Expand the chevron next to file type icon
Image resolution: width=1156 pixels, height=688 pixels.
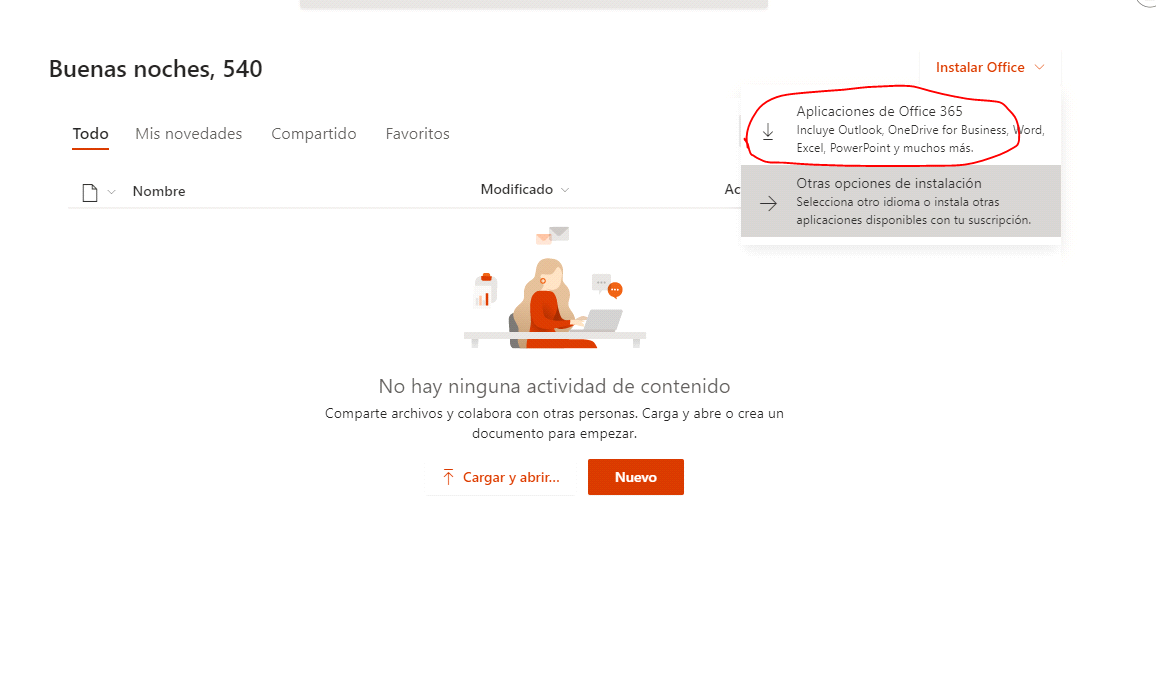point(111,192)
